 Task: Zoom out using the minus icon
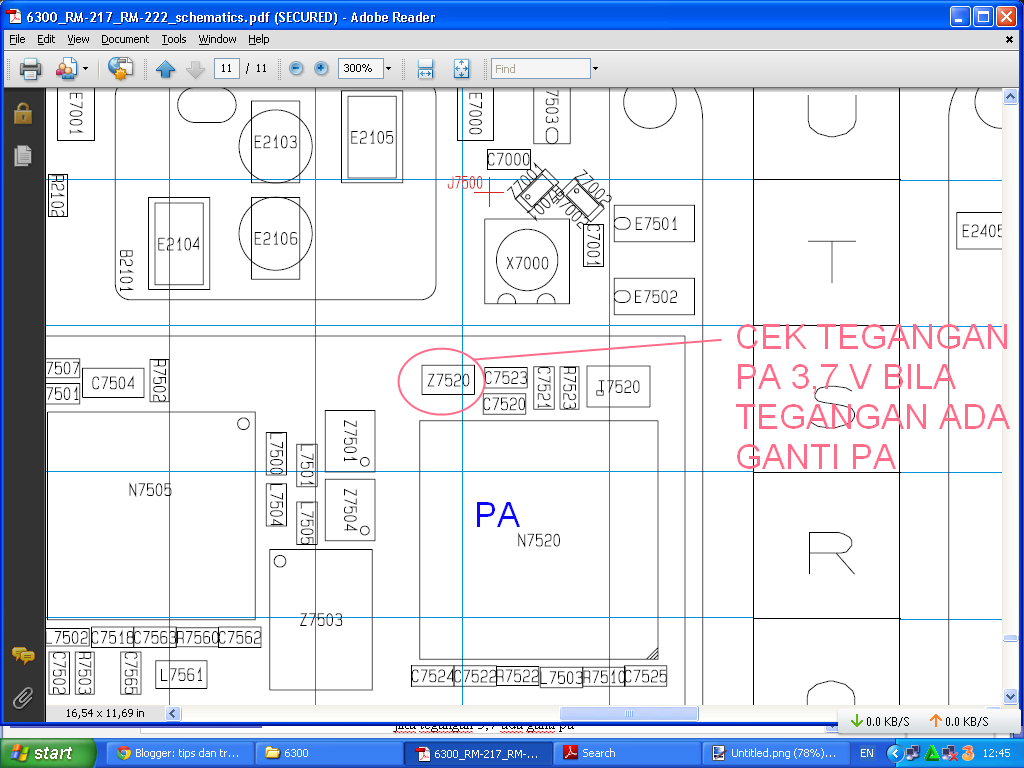[x=295, y=70]
